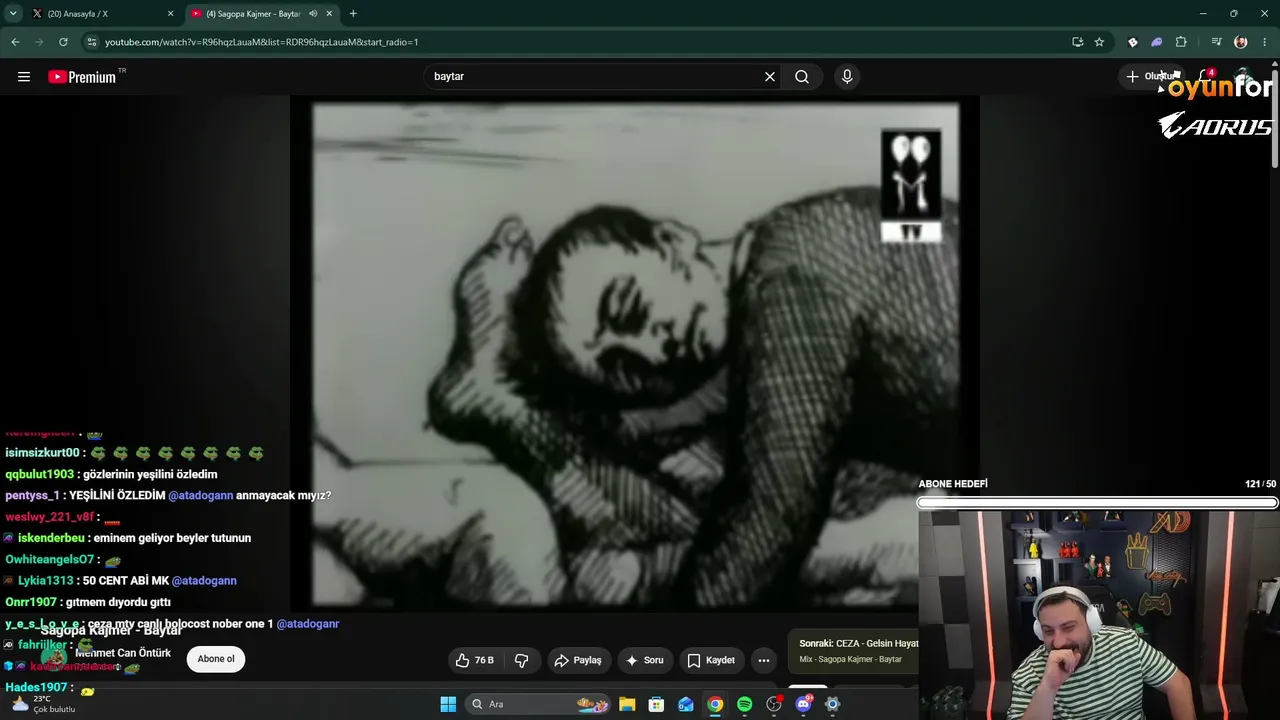Viewport: 1280px width, 720px height.
Task: Click the Soru ask button
Action: pos(645,660)
